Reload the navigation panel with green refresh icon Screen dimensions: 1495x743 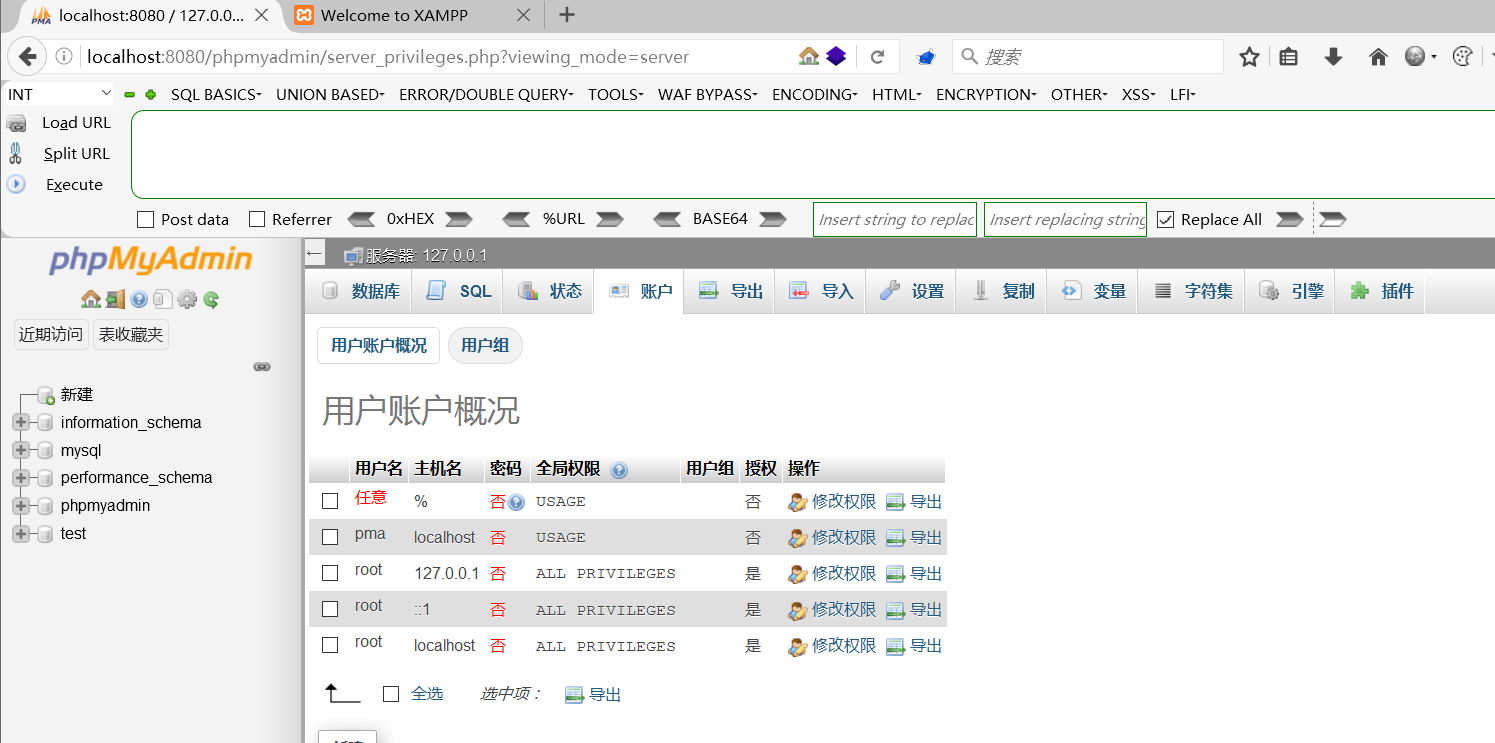tap(211, 299)
